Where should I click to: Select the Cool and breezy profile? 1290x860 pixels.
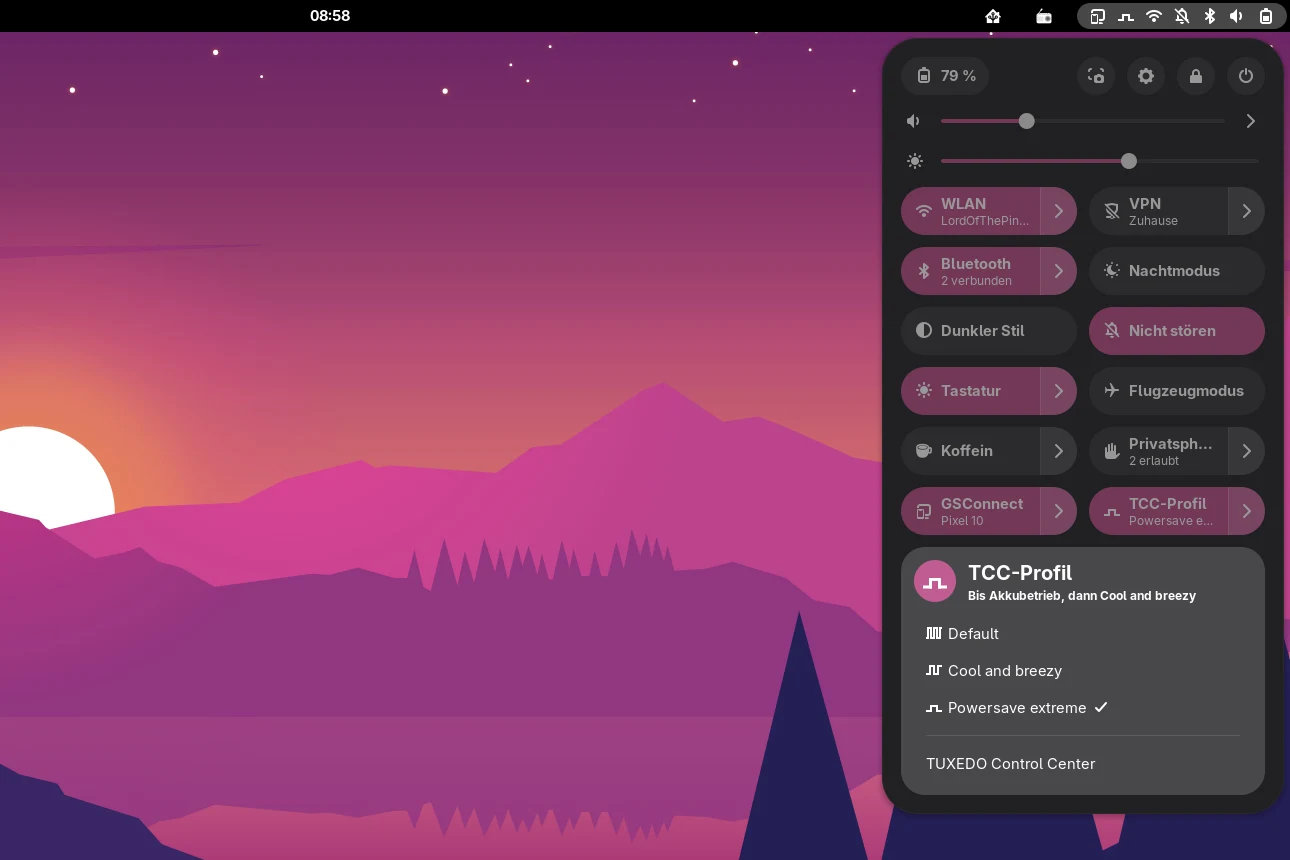1083,671
